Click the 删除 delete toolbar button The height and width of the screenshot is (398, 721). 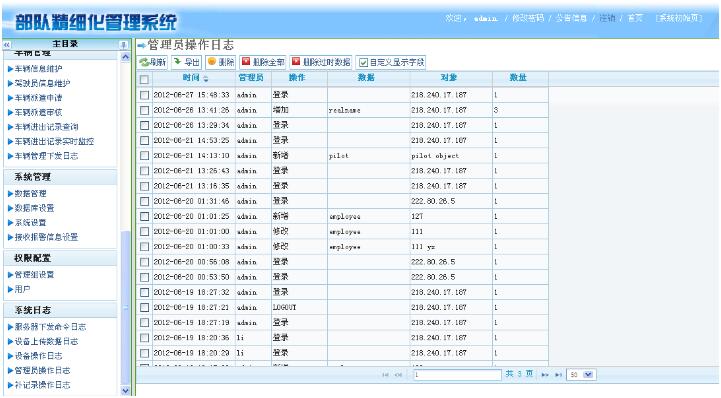click(x=220, y=62)
